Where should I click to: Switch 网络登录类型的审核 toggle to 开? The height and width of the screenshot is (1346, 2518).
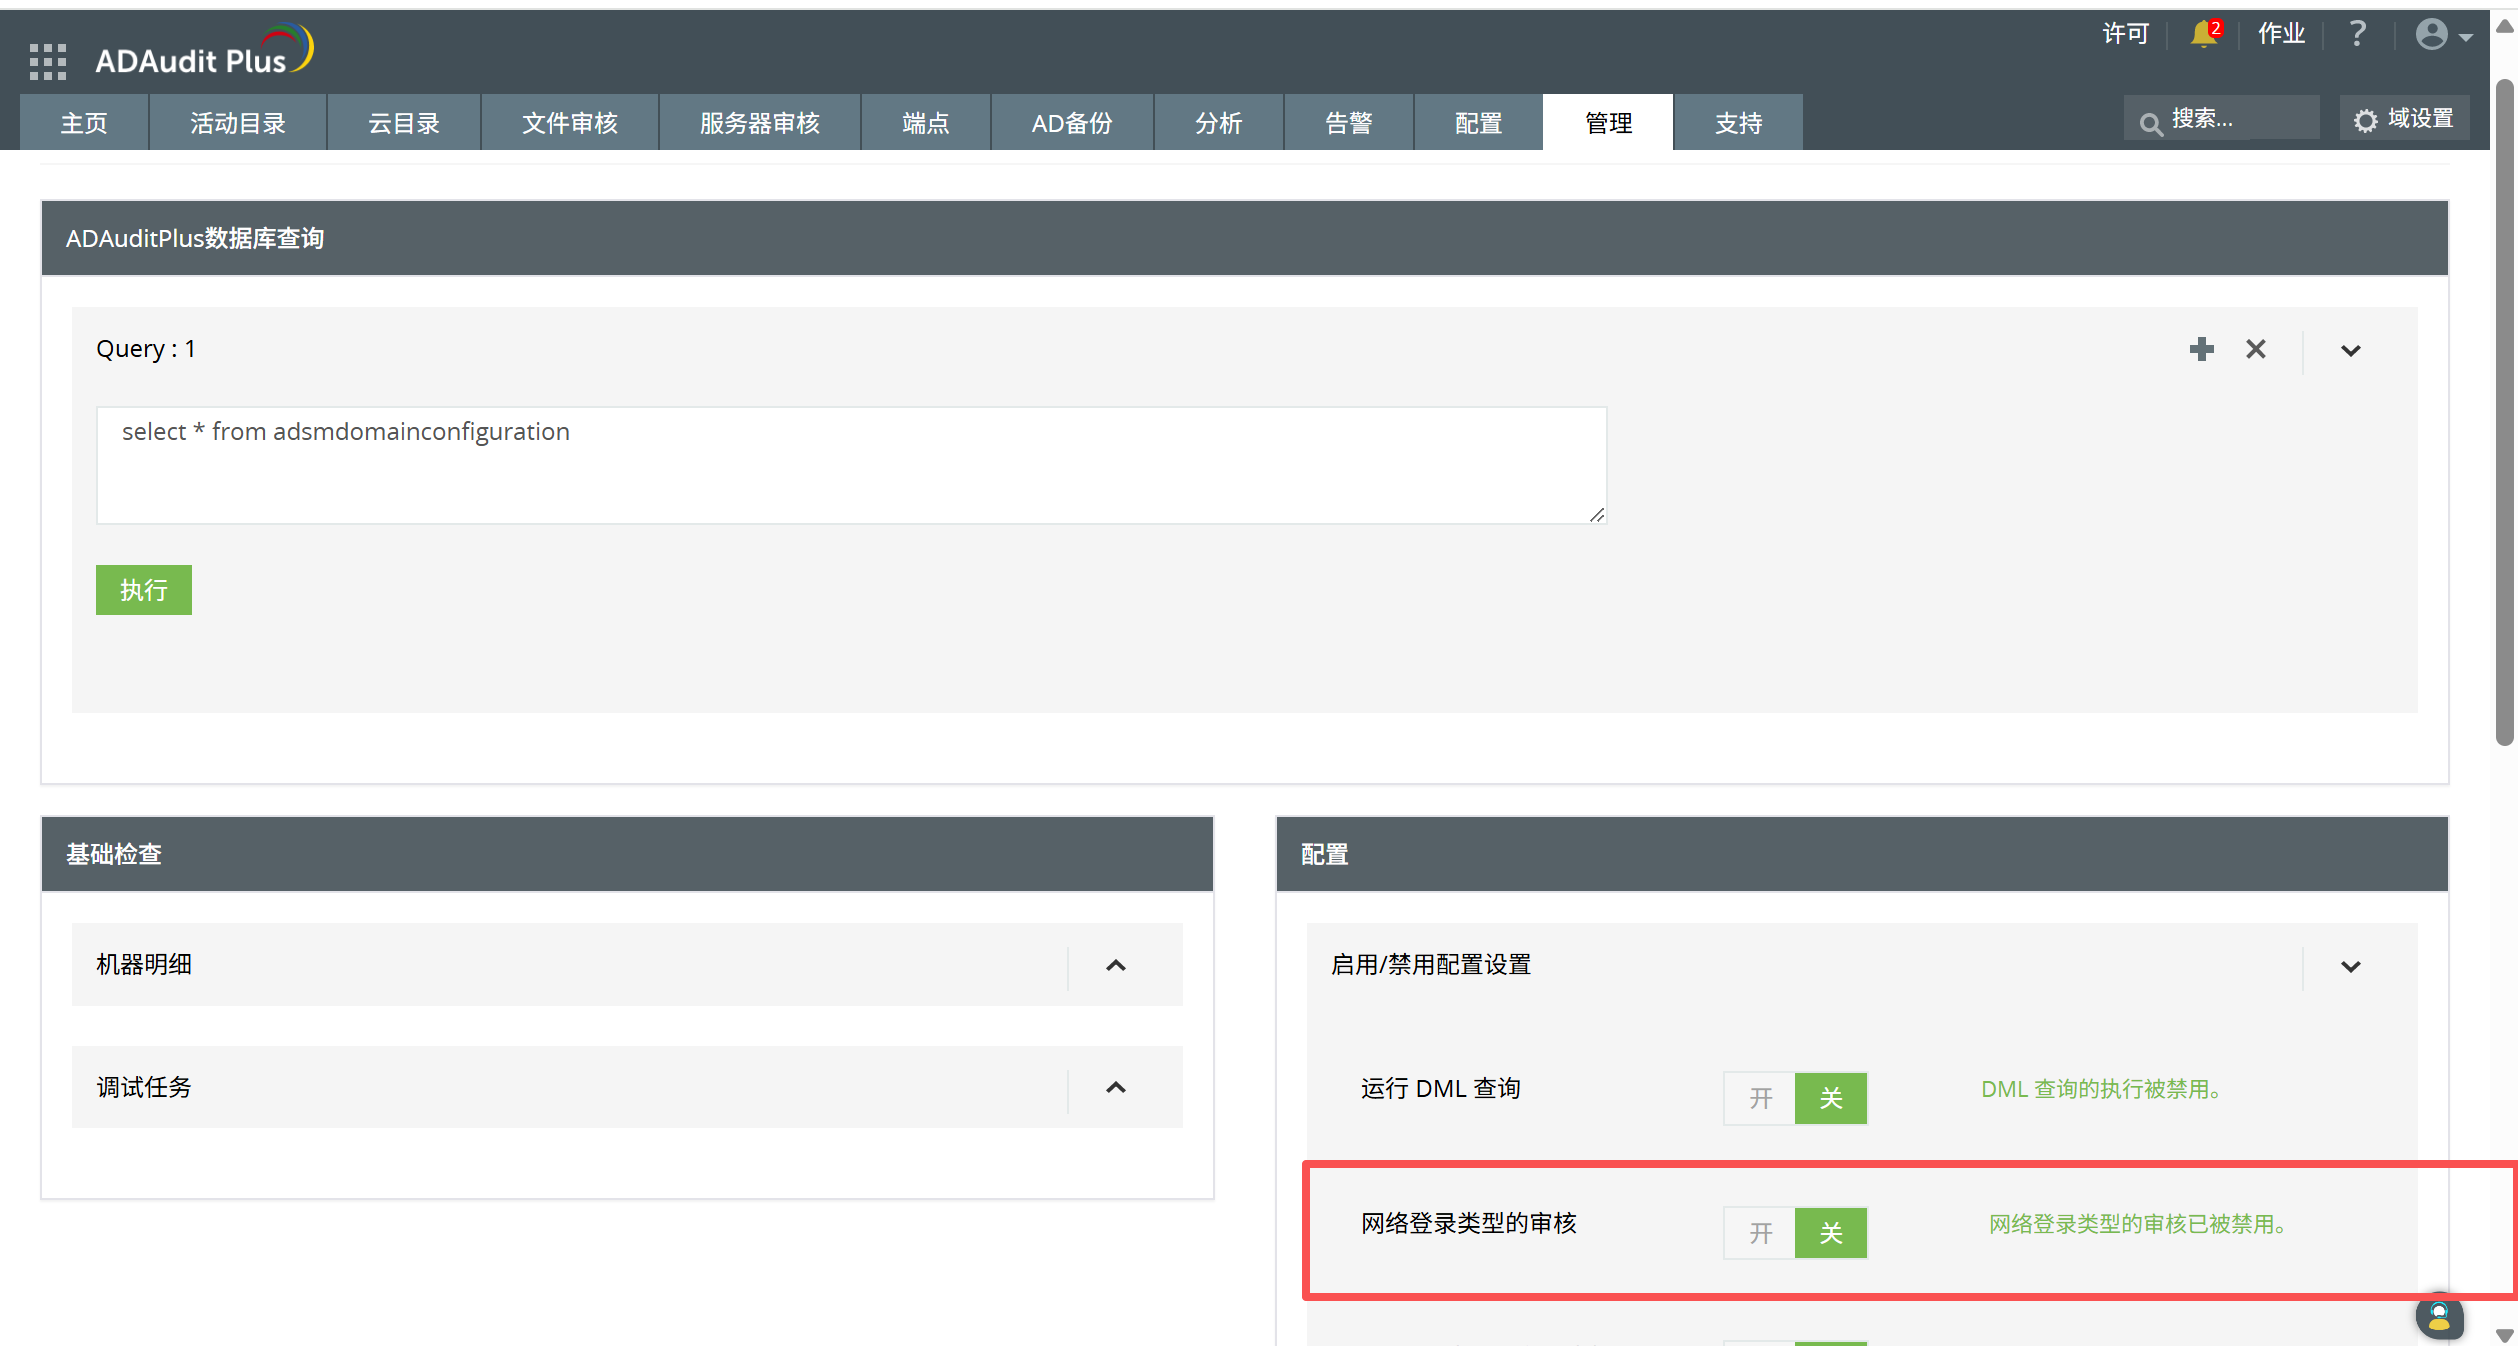tap(1760, 1232)
